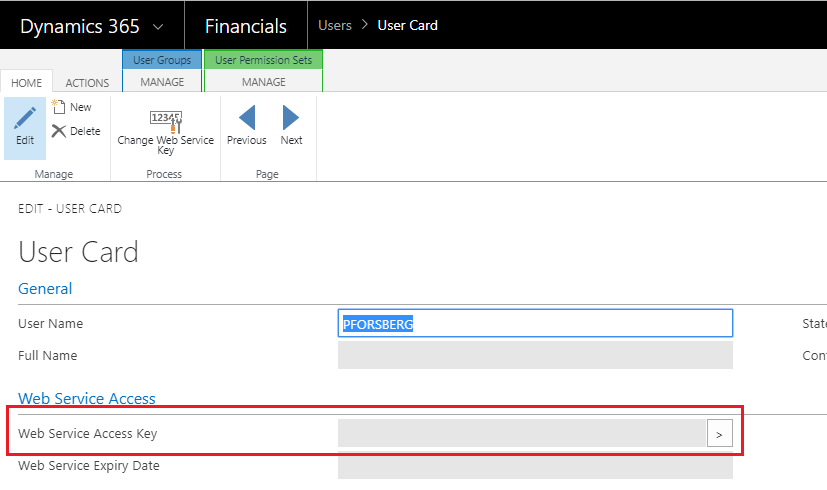The width and height of the screenshot is (827, 490).
Task: Navigate to Users breadcrumb link
Action: pos(334,25)
